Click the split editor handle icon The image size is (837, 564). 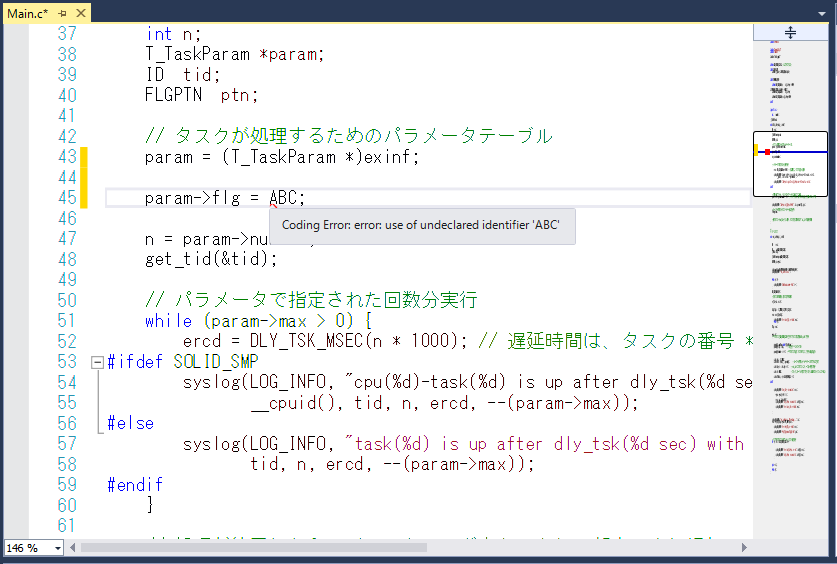pyautogui.click(x=790, y=32)
